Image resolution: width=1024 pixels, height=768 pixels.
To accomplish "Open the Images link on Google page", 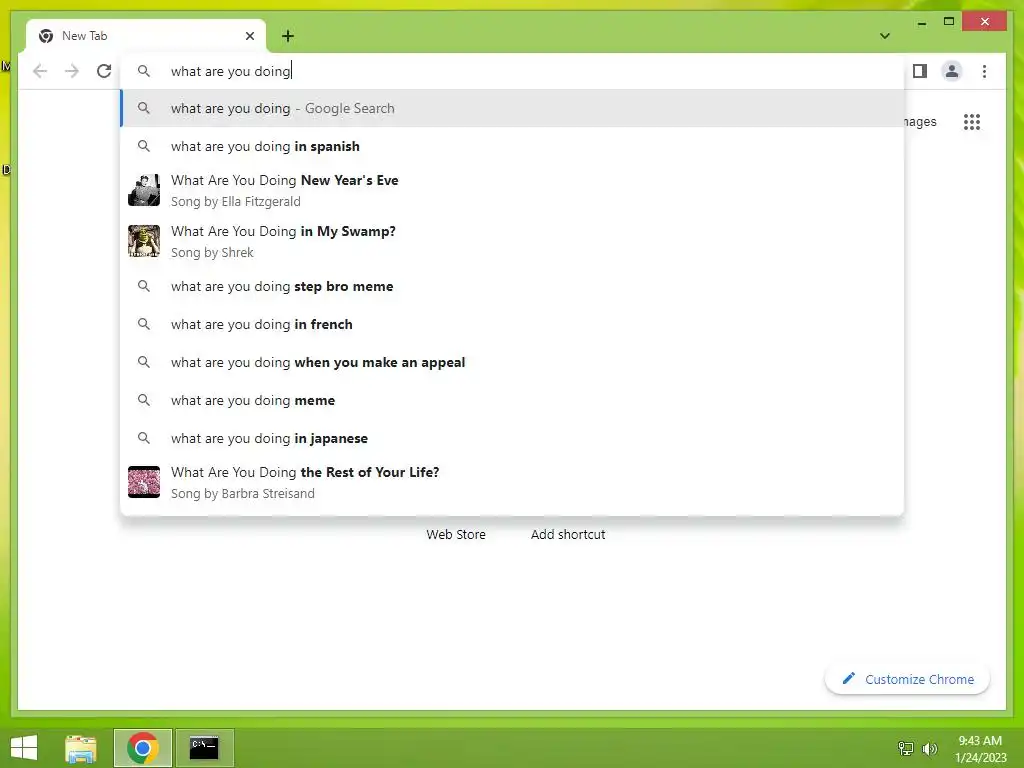I will coord(920,121).
